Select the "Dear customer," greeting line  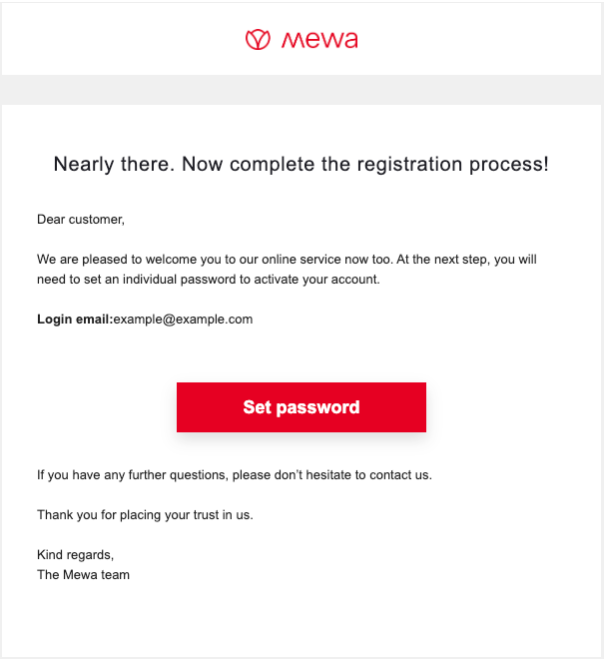(81, 219)
